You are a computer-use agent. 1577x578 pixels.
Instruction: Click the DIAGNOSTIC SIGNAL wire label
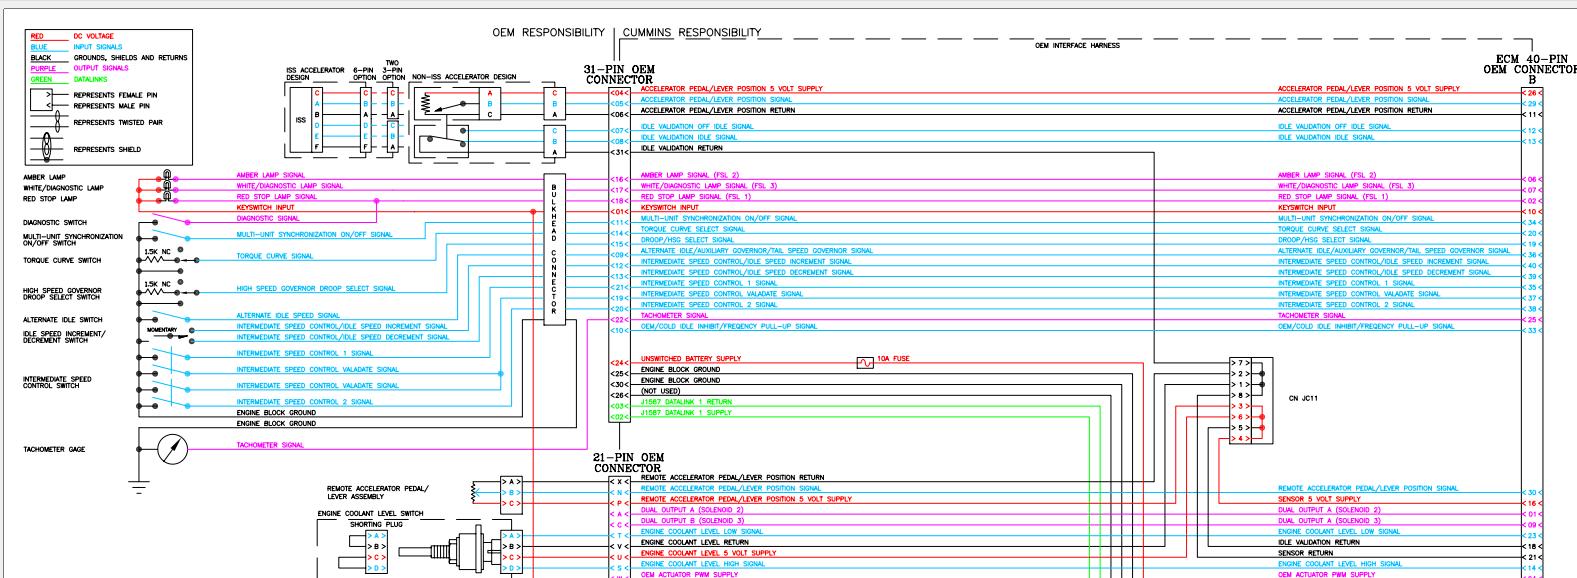268,218
